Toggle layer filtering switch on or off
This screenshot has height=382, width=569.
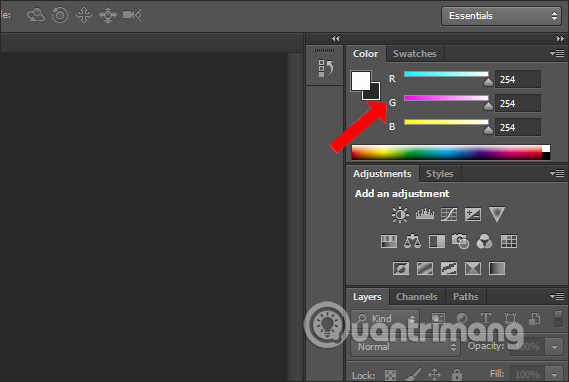click(x=558, y=319)
